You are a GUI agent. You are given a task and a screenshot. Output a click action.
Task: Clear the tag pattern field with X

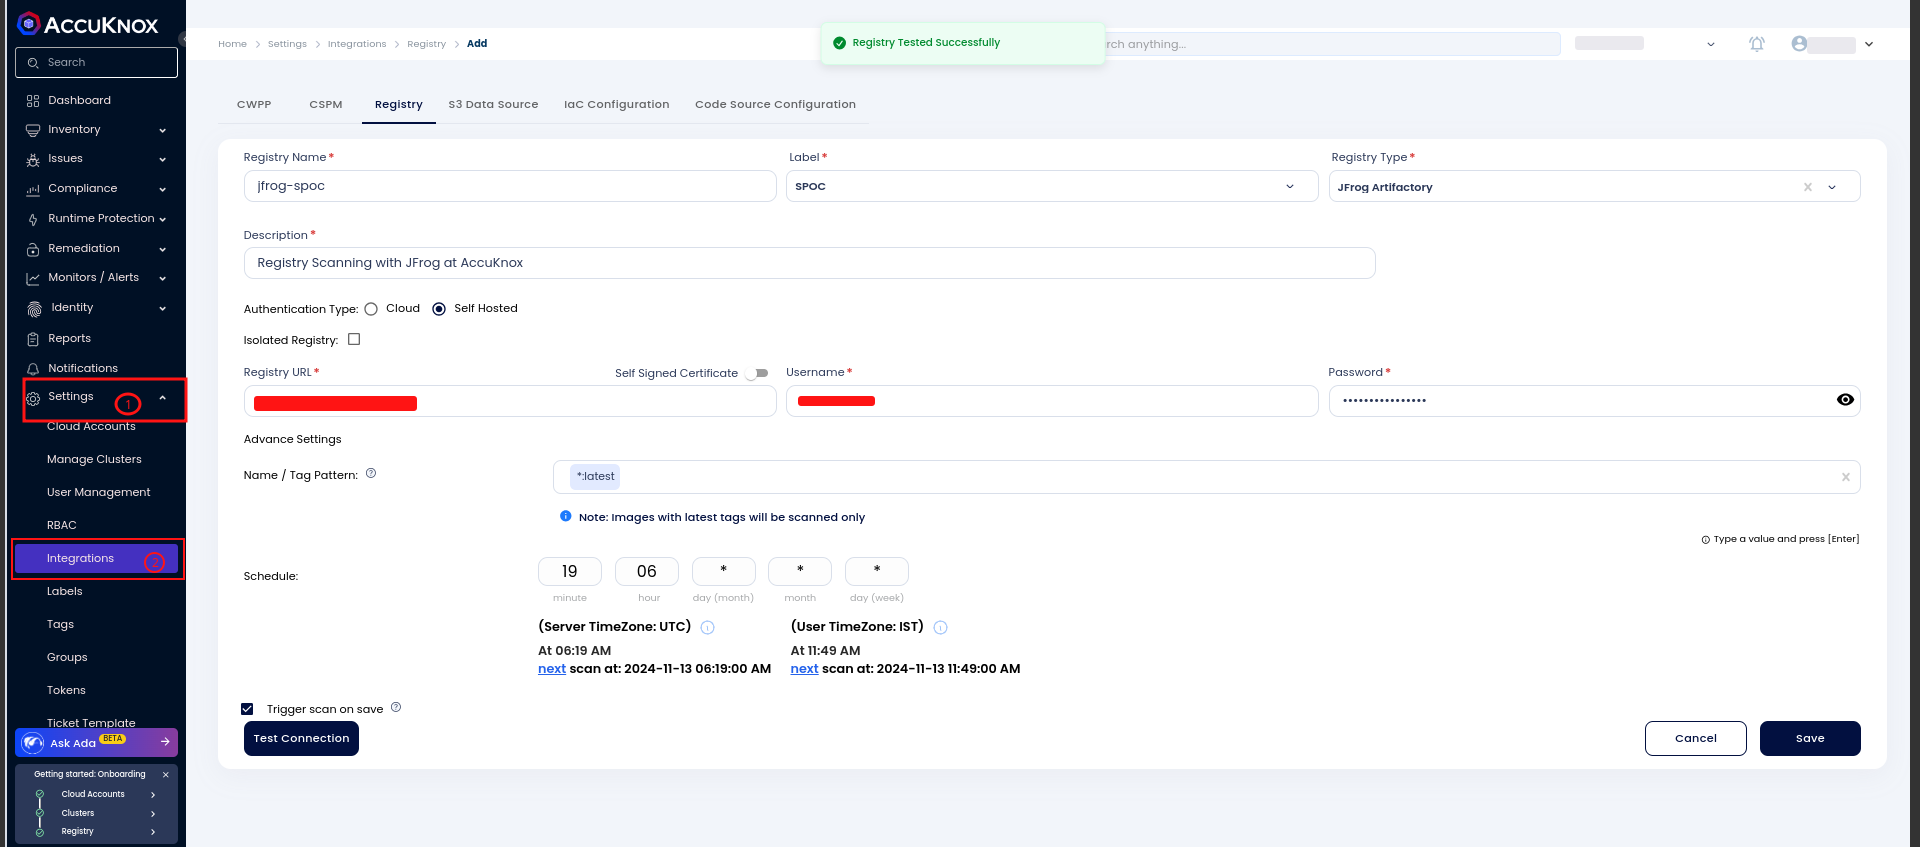(x=1846, y=477)
